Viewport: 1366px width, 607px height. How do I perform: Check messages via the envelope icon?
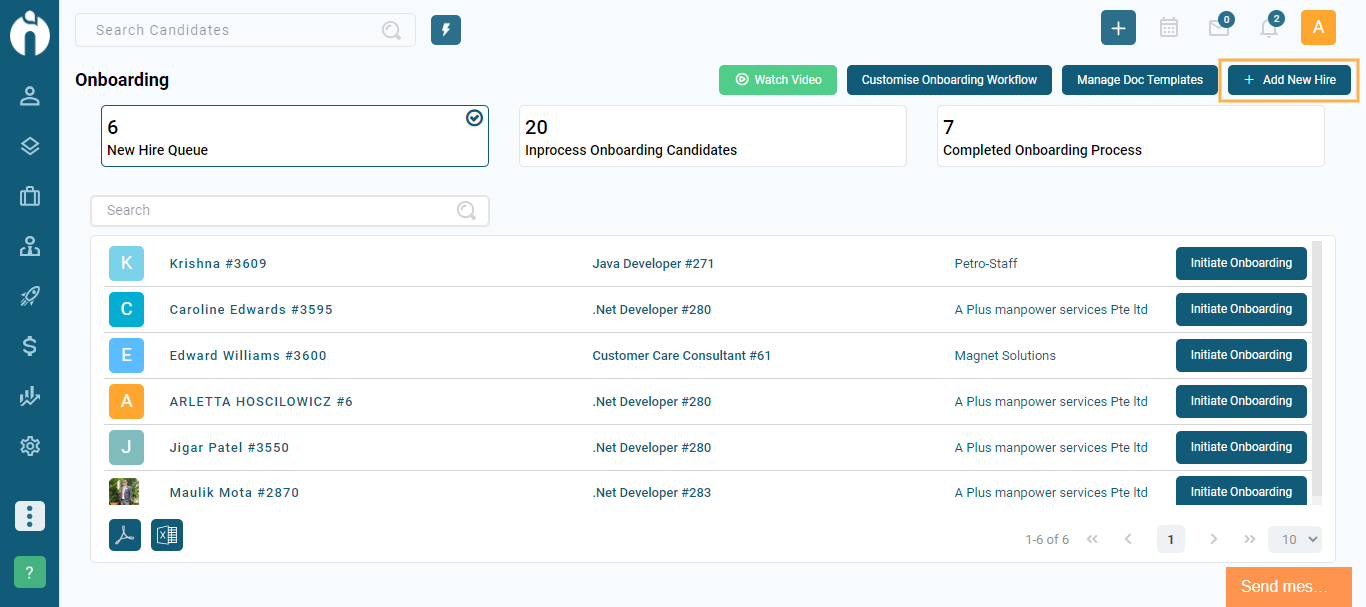1218,27
